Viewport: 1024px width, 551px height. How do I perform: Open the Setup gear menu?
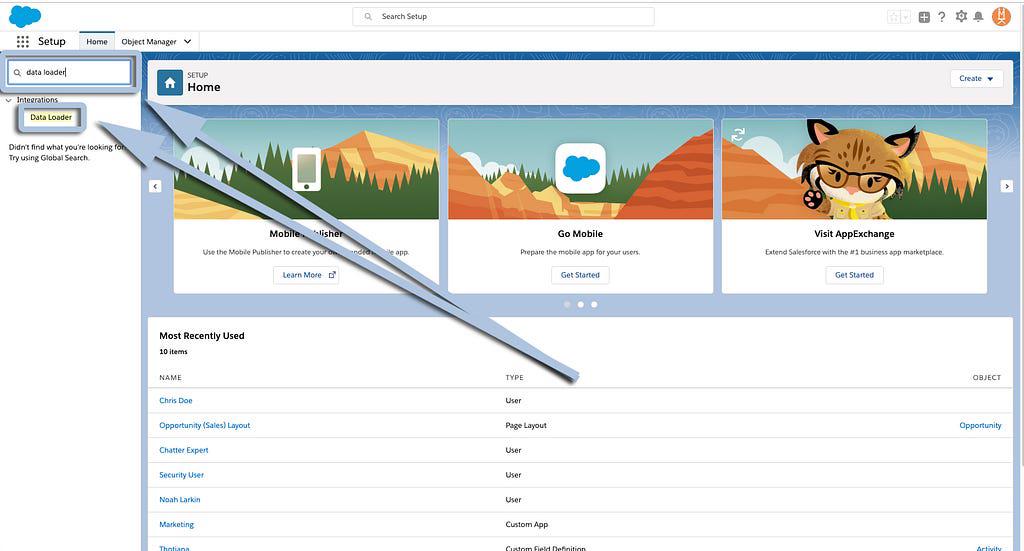(961, 17)
